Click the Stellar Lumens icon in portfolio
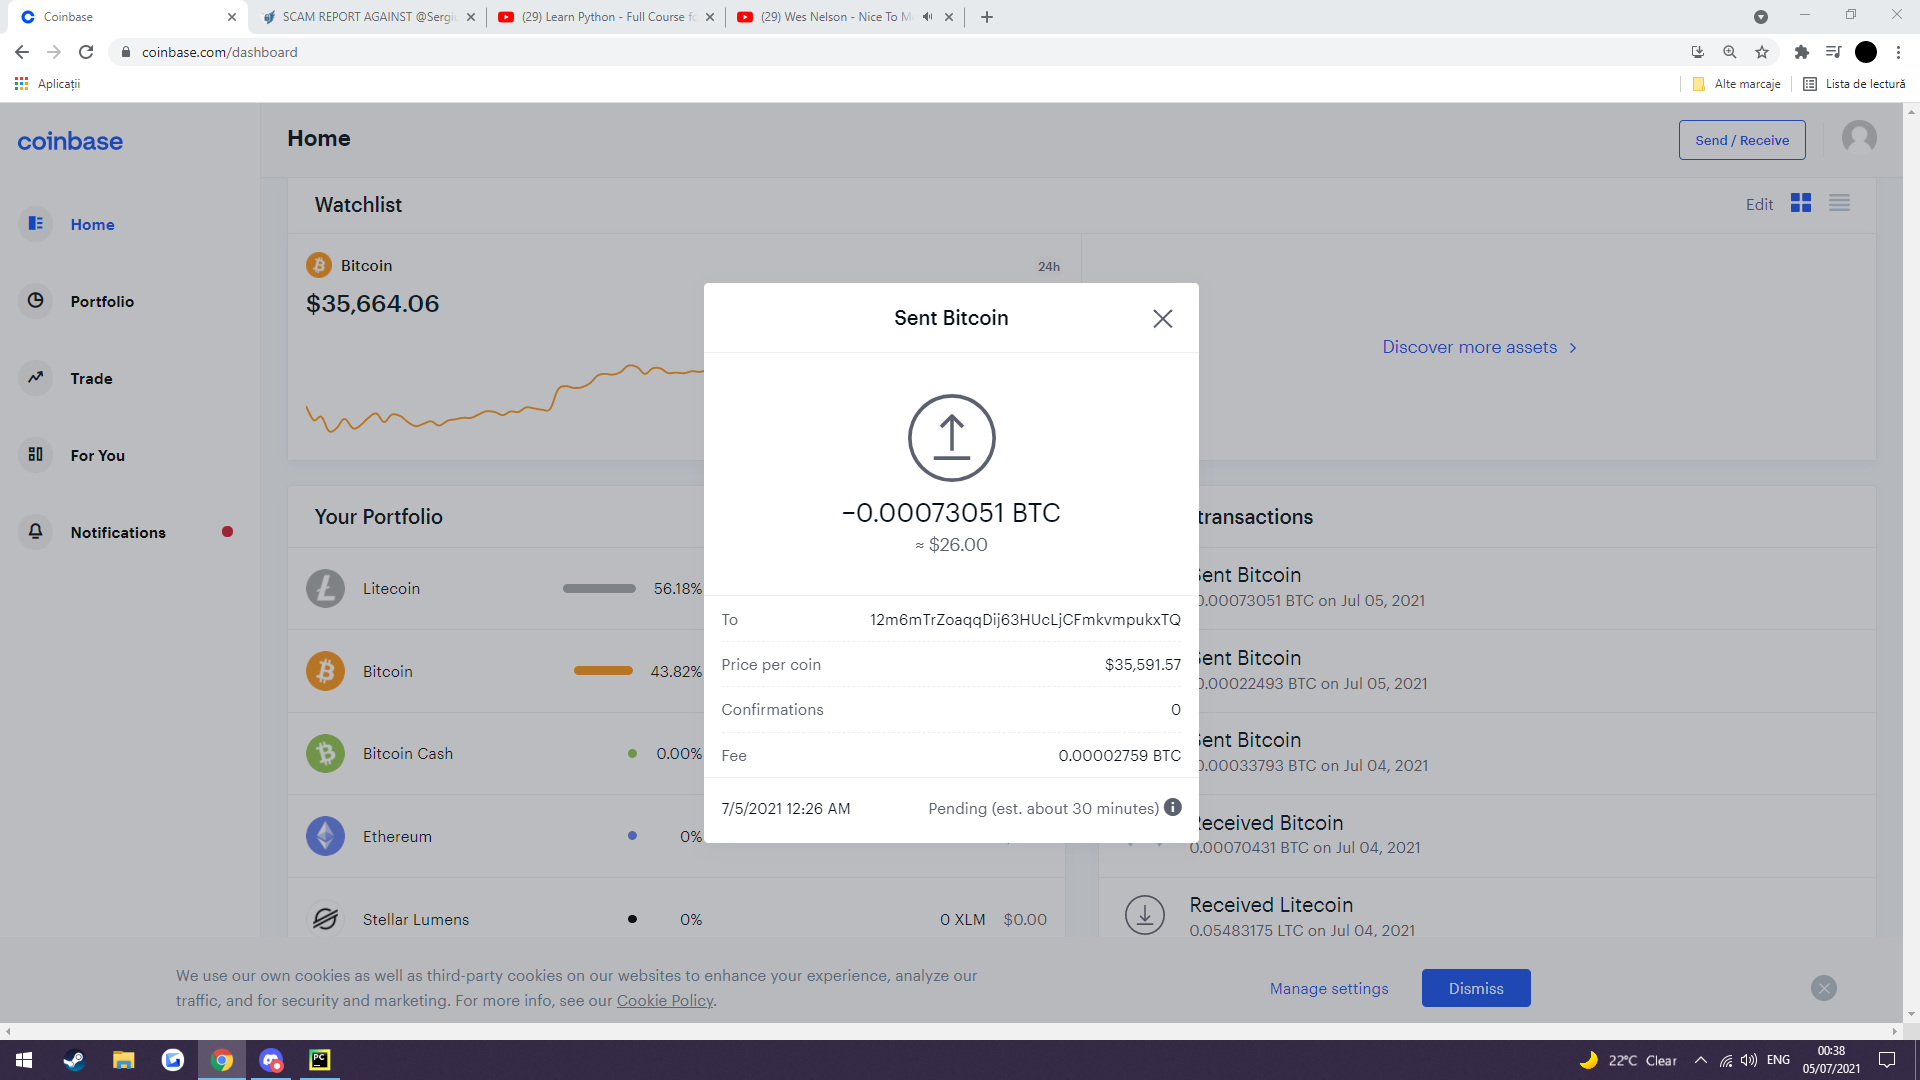The image size is (1920, 1080). point(325,919)
